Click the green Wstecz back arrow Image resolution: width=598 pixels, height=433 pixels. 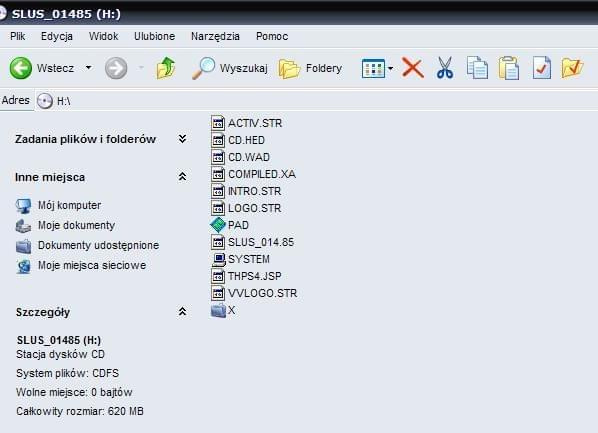tap(21, 68)
